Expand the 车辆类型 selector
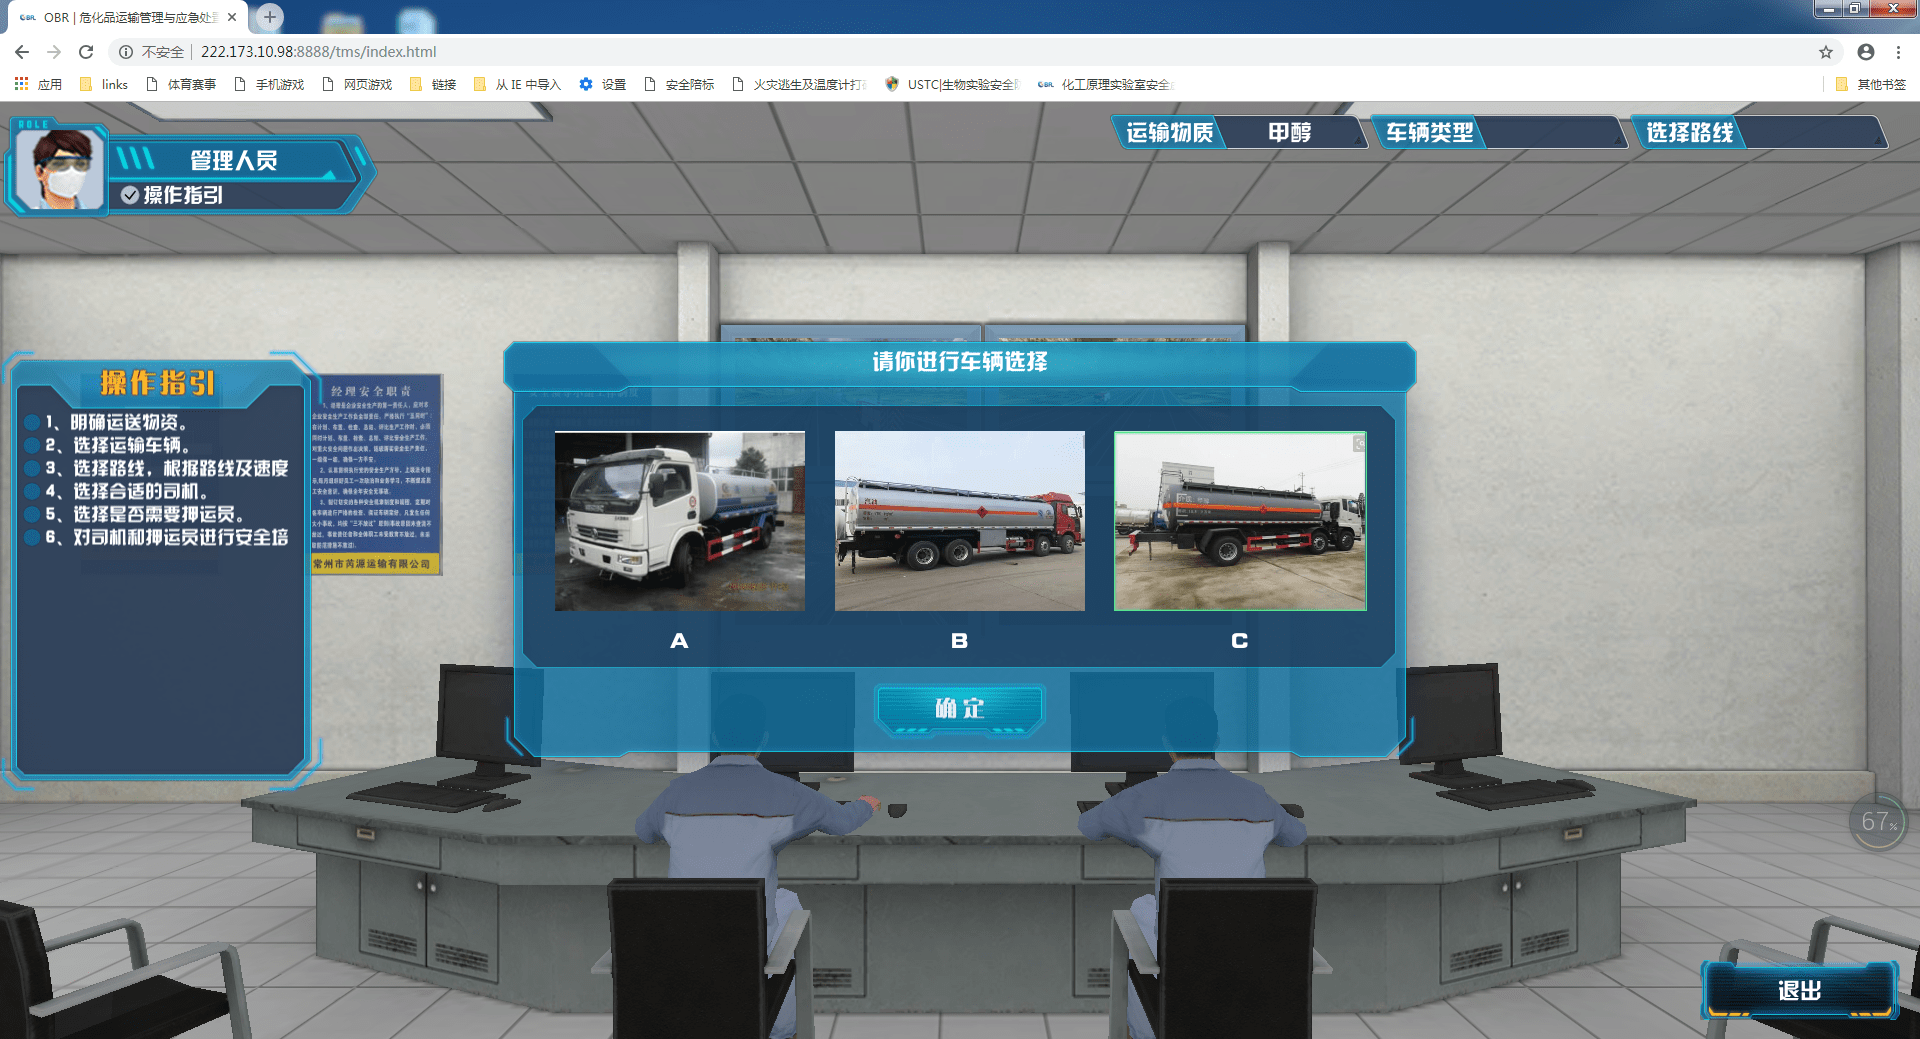This screenshot has height=1039, width=1920. 1498,132
